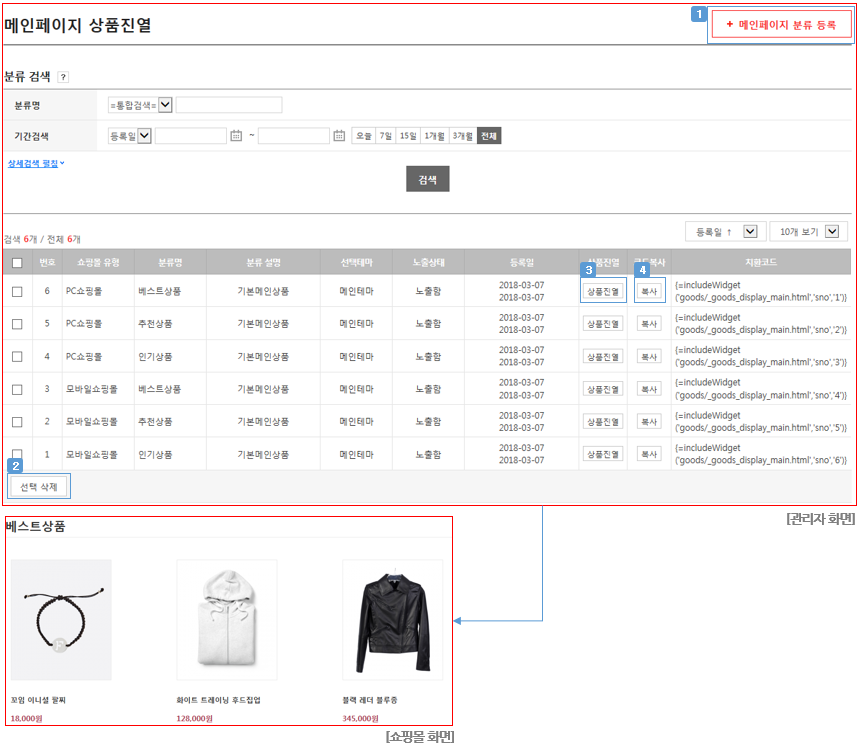Click the 검색 search button

(x=427, y=179)
